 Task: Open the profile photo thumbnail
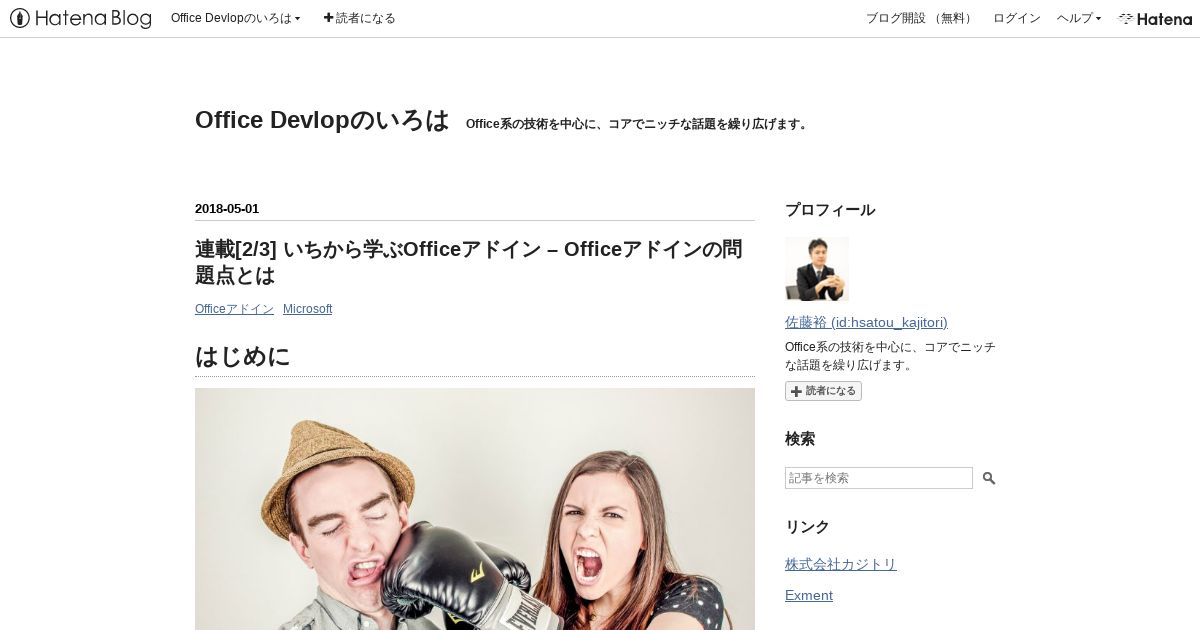pyautogui.click(x=817, y=269)
